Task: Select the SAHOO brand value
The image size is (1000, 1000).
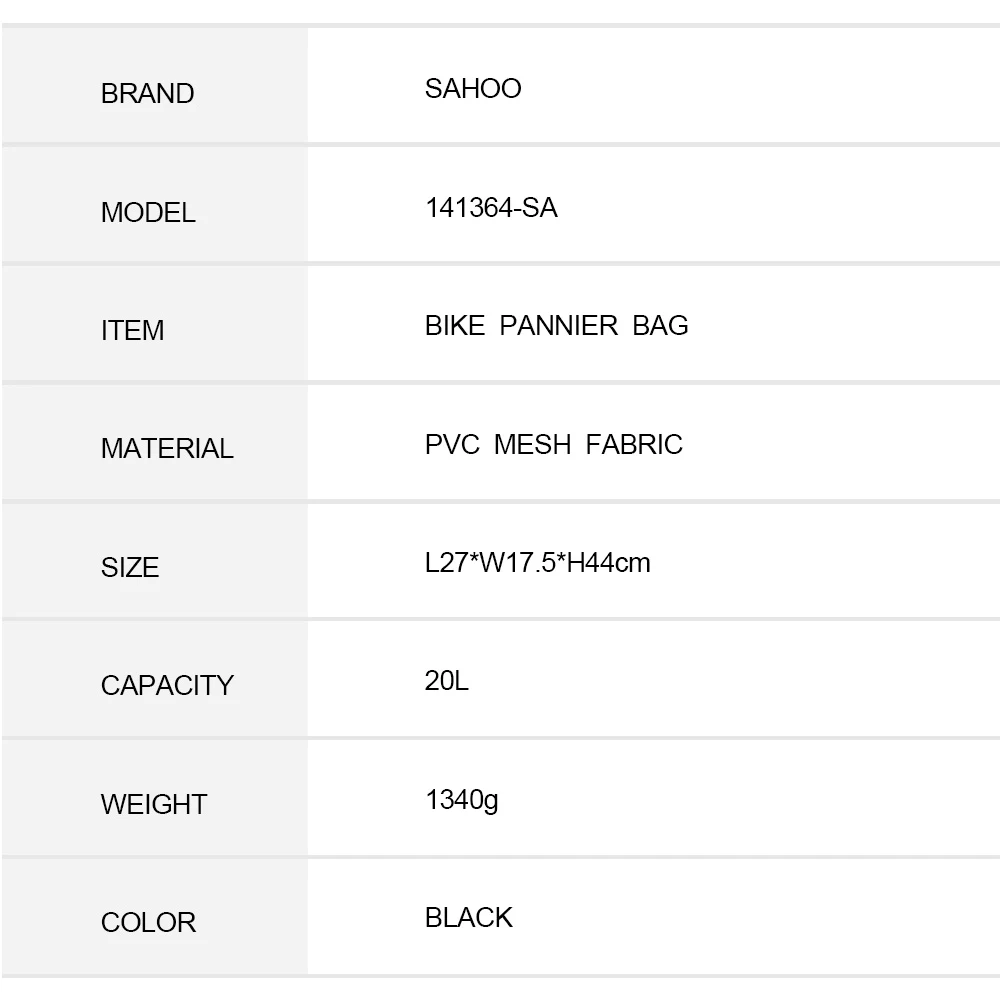Action: (x=473, y=89)
